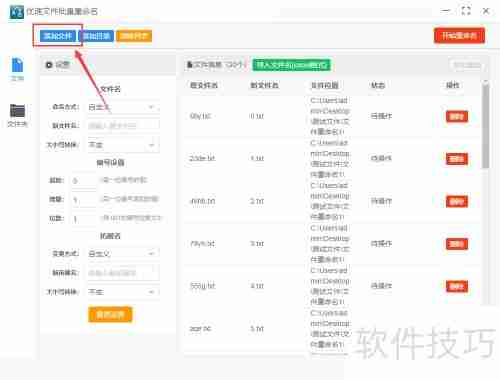Click the 添加目录 button
The width and height of the screenshot is (500, 380).
pos(96,36)
